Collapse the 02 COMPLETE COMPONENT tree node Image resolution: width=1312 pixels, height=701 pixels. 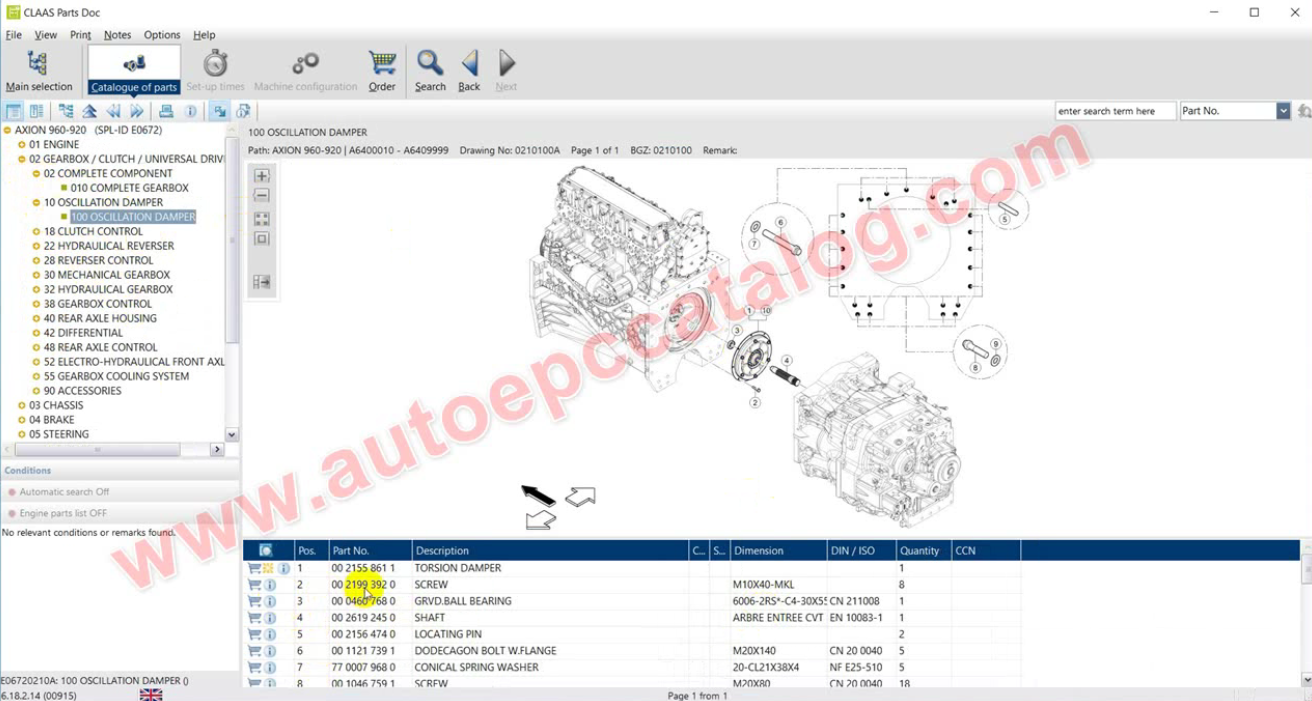pyautogui.click(x=36, y=174)
